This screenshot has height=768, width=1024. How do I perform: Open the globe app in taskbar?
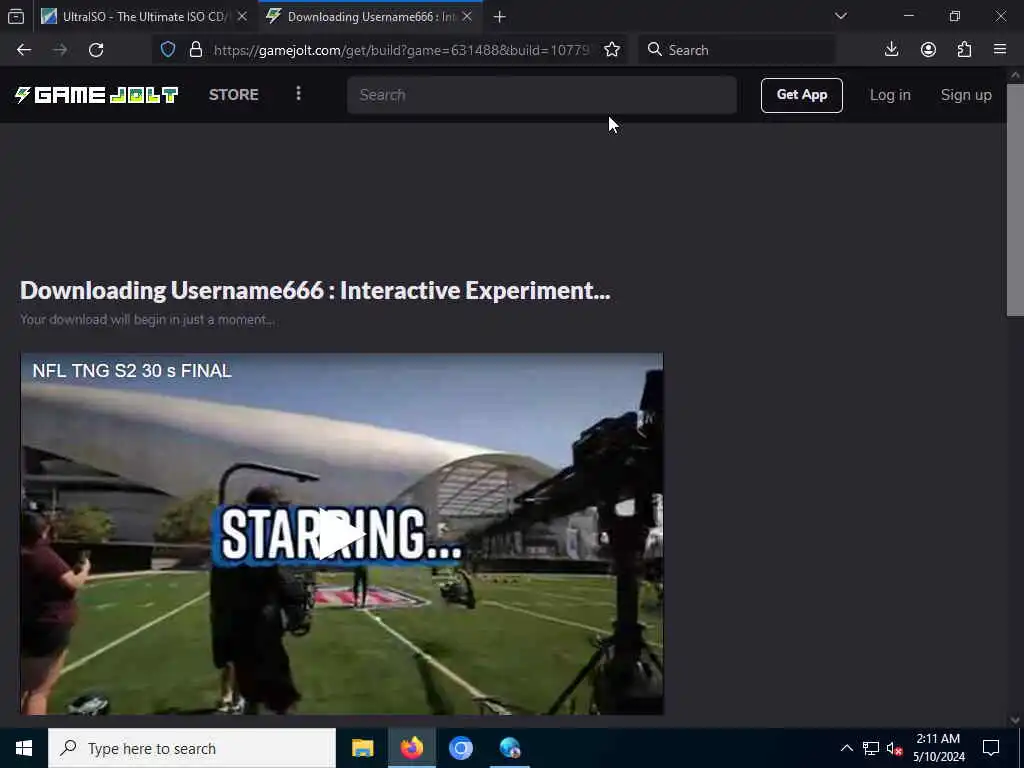coord(509,748)
